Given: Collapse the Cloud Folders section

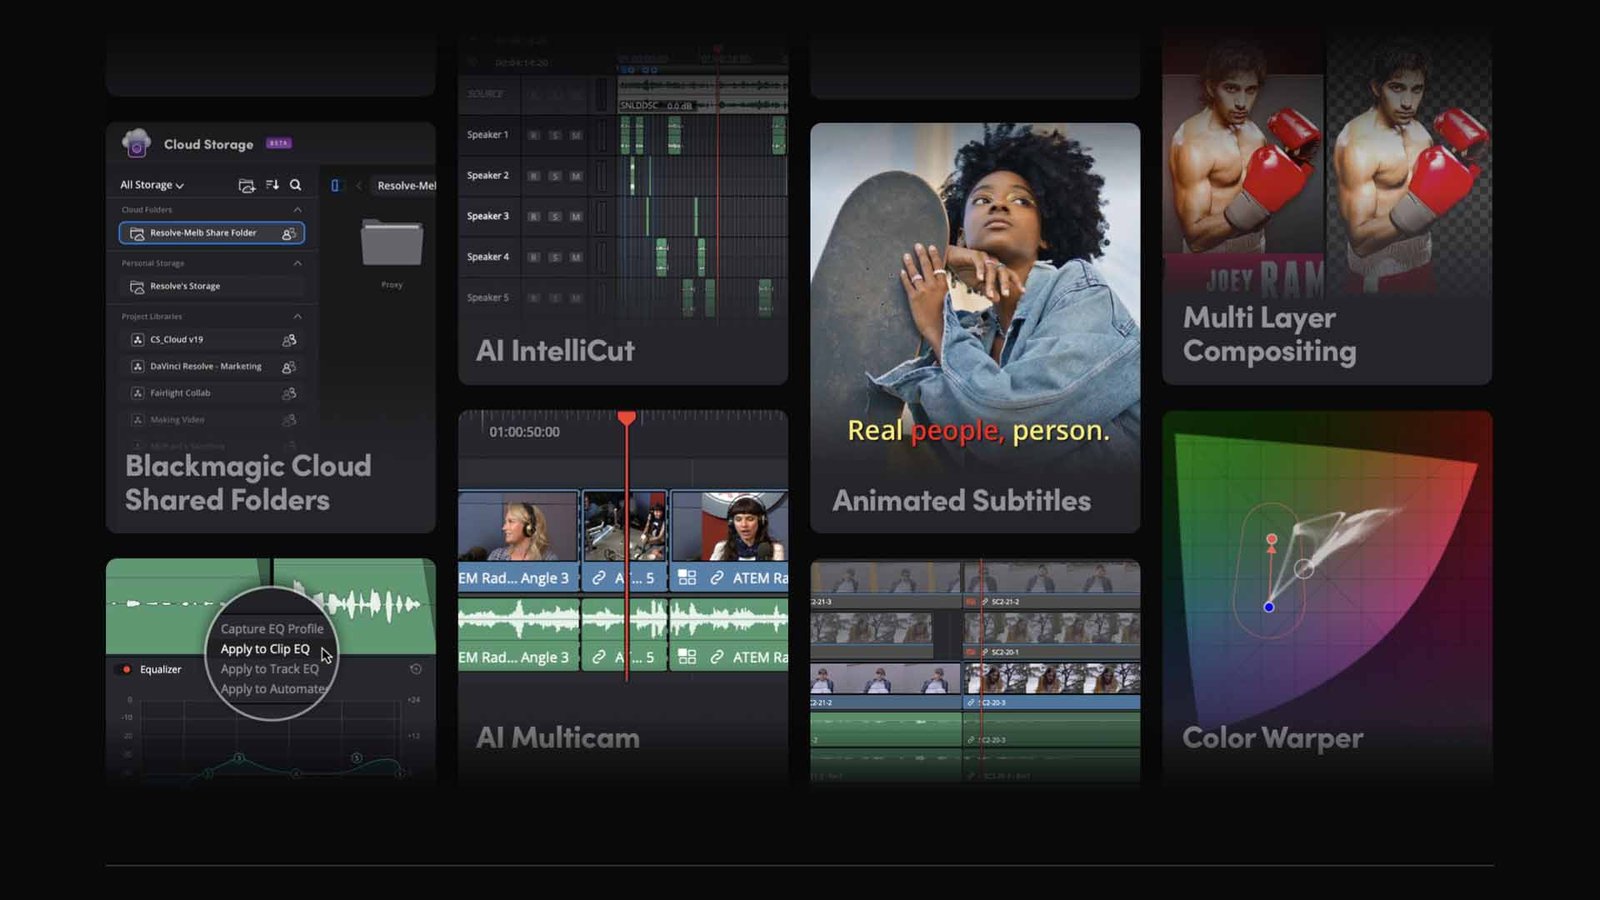Looking at the screenshot, I should pyautogui.click(x=297, y=209).
